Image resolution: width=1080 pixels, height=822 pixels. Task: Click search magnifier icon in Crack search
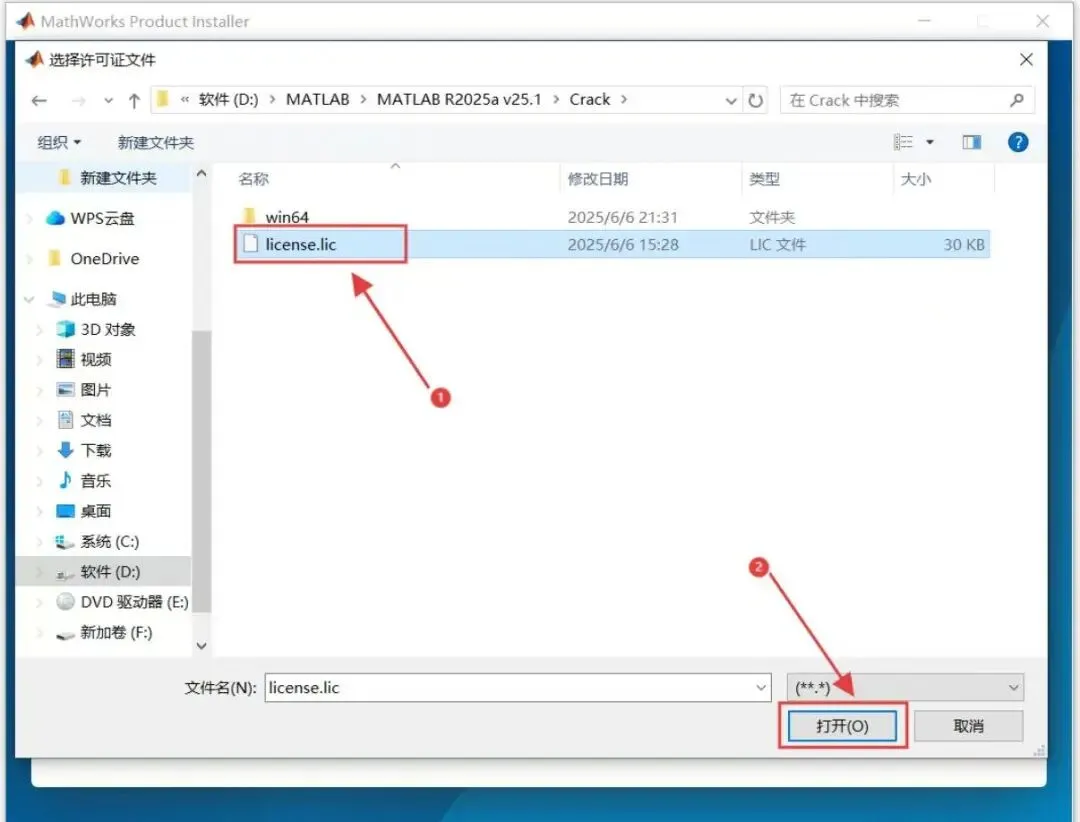coord(1017,101)
